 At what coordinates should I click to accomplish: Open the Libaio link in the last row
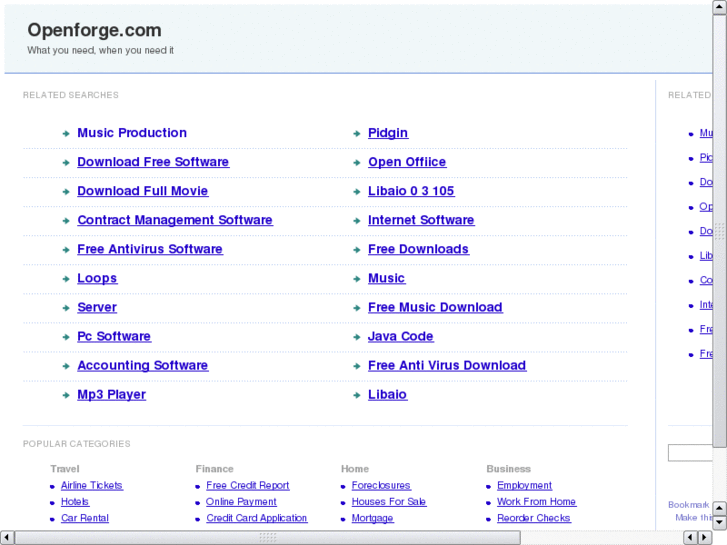coord(388,395)
